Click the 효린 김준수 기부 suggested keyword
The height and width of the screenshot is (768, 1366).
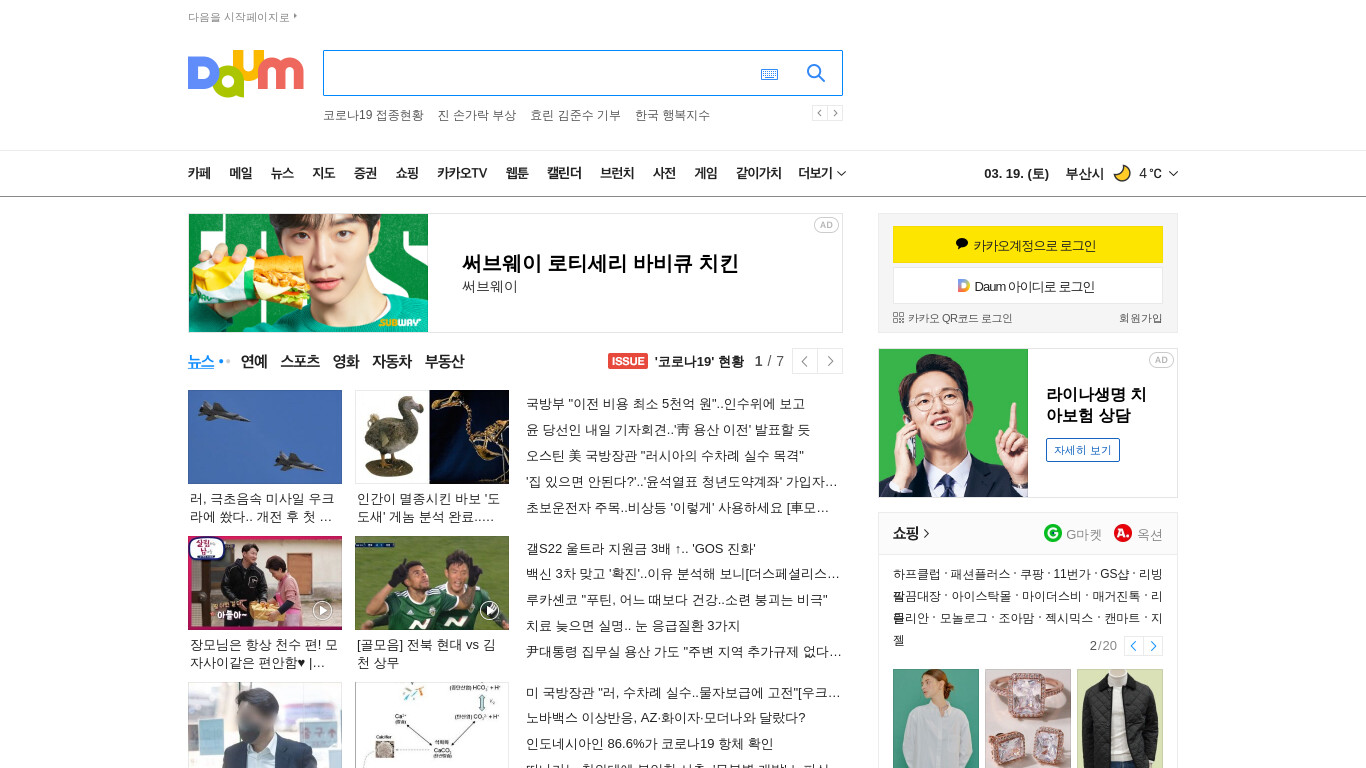point(575,115)
